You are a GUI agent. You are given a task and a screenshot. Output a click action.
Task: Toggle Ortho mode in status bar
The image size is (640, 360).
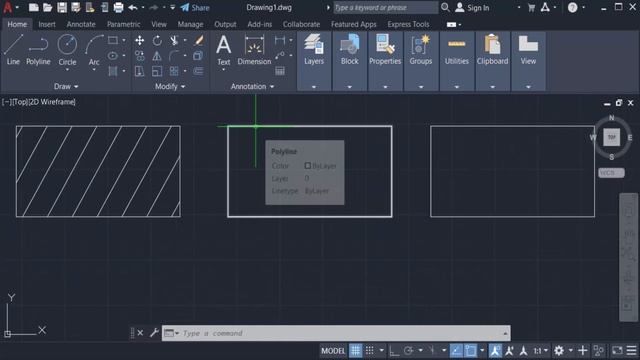394,351
